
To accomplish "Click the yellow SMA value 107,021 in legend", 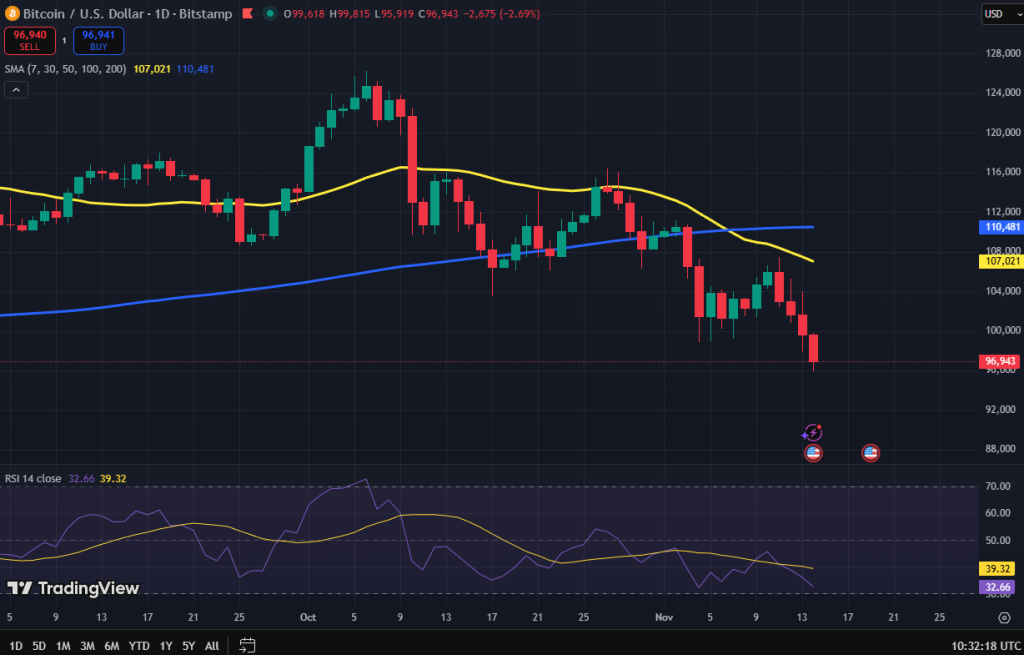I will (x=152, y=69).
